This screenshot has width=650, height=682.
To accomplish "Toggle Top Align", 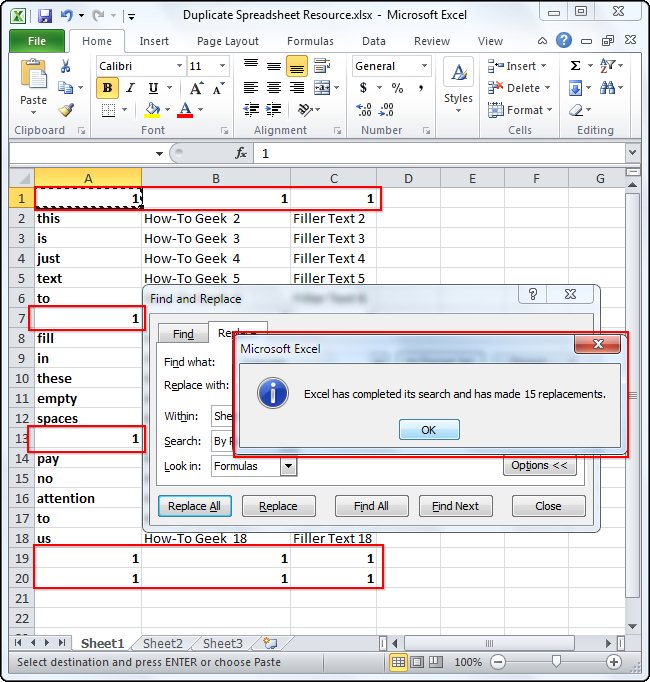I will (x=251, y=65).
